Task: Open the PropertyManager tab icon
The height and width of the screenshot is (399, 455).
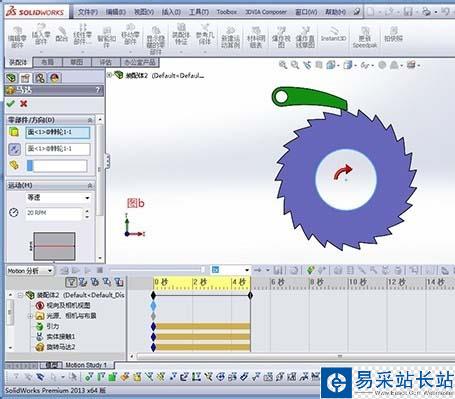Action: [26, 78]
